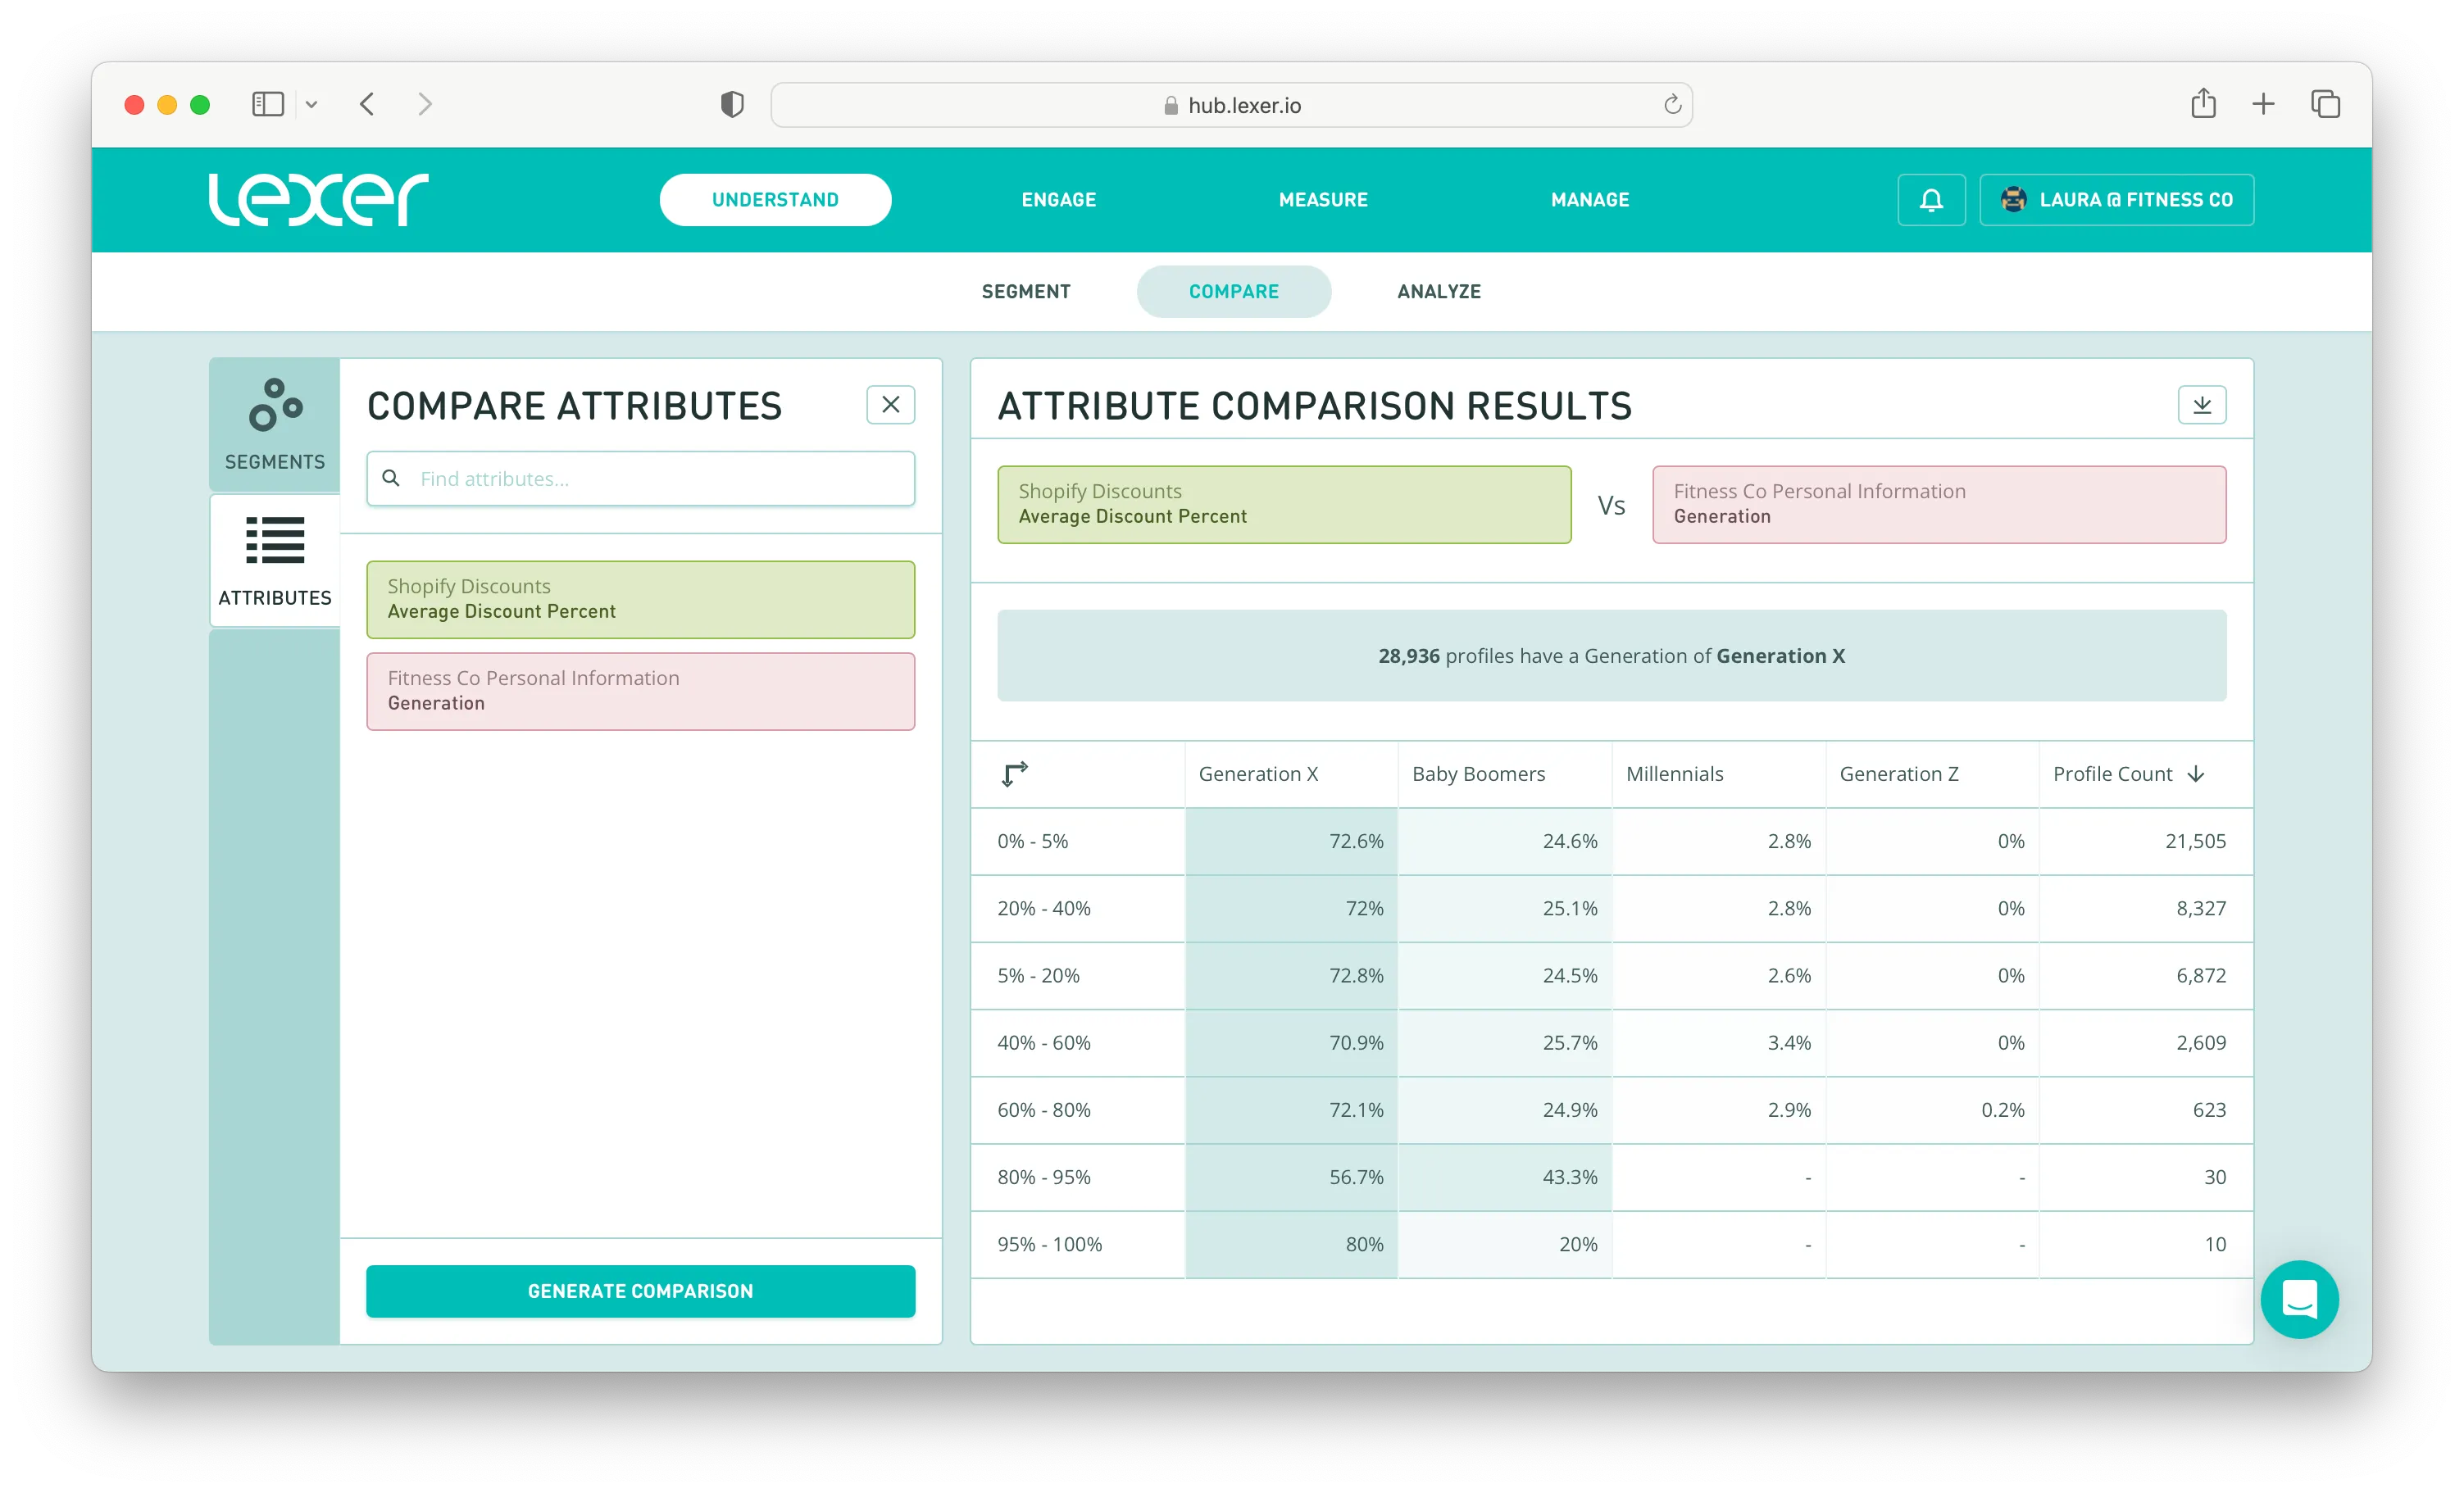Select the green Average Discount Percent attribute card

click(640, 599)
